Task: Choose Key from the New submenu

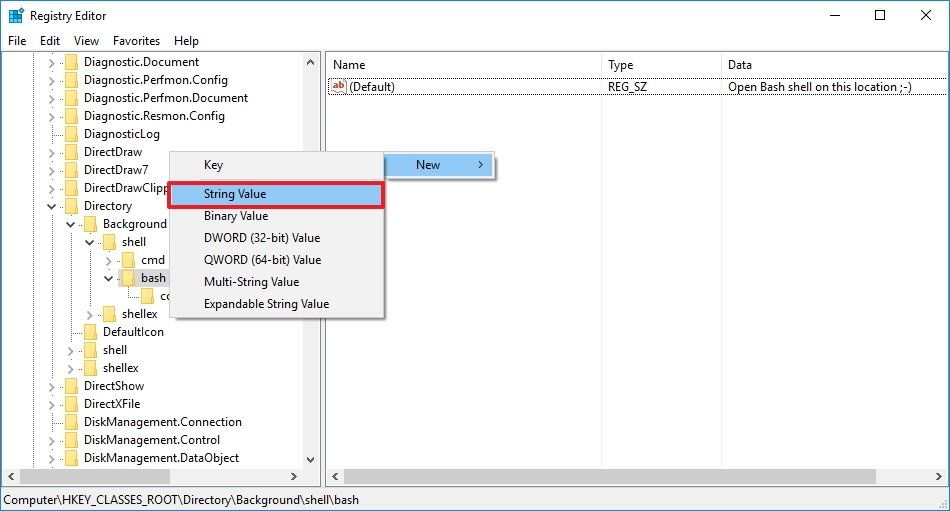Action: [x=276, y=165]
